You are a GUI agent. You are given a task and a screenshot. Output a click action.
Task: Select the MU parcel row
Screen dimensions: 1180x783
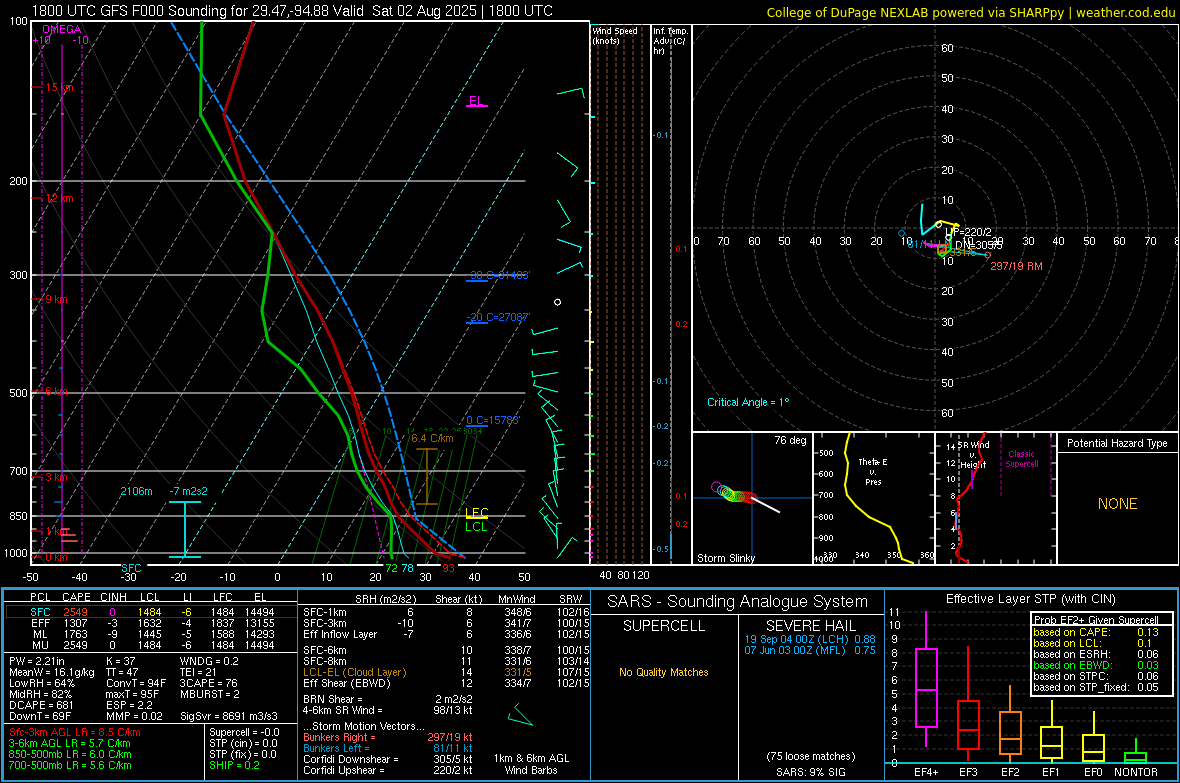[x=151, y=645]
